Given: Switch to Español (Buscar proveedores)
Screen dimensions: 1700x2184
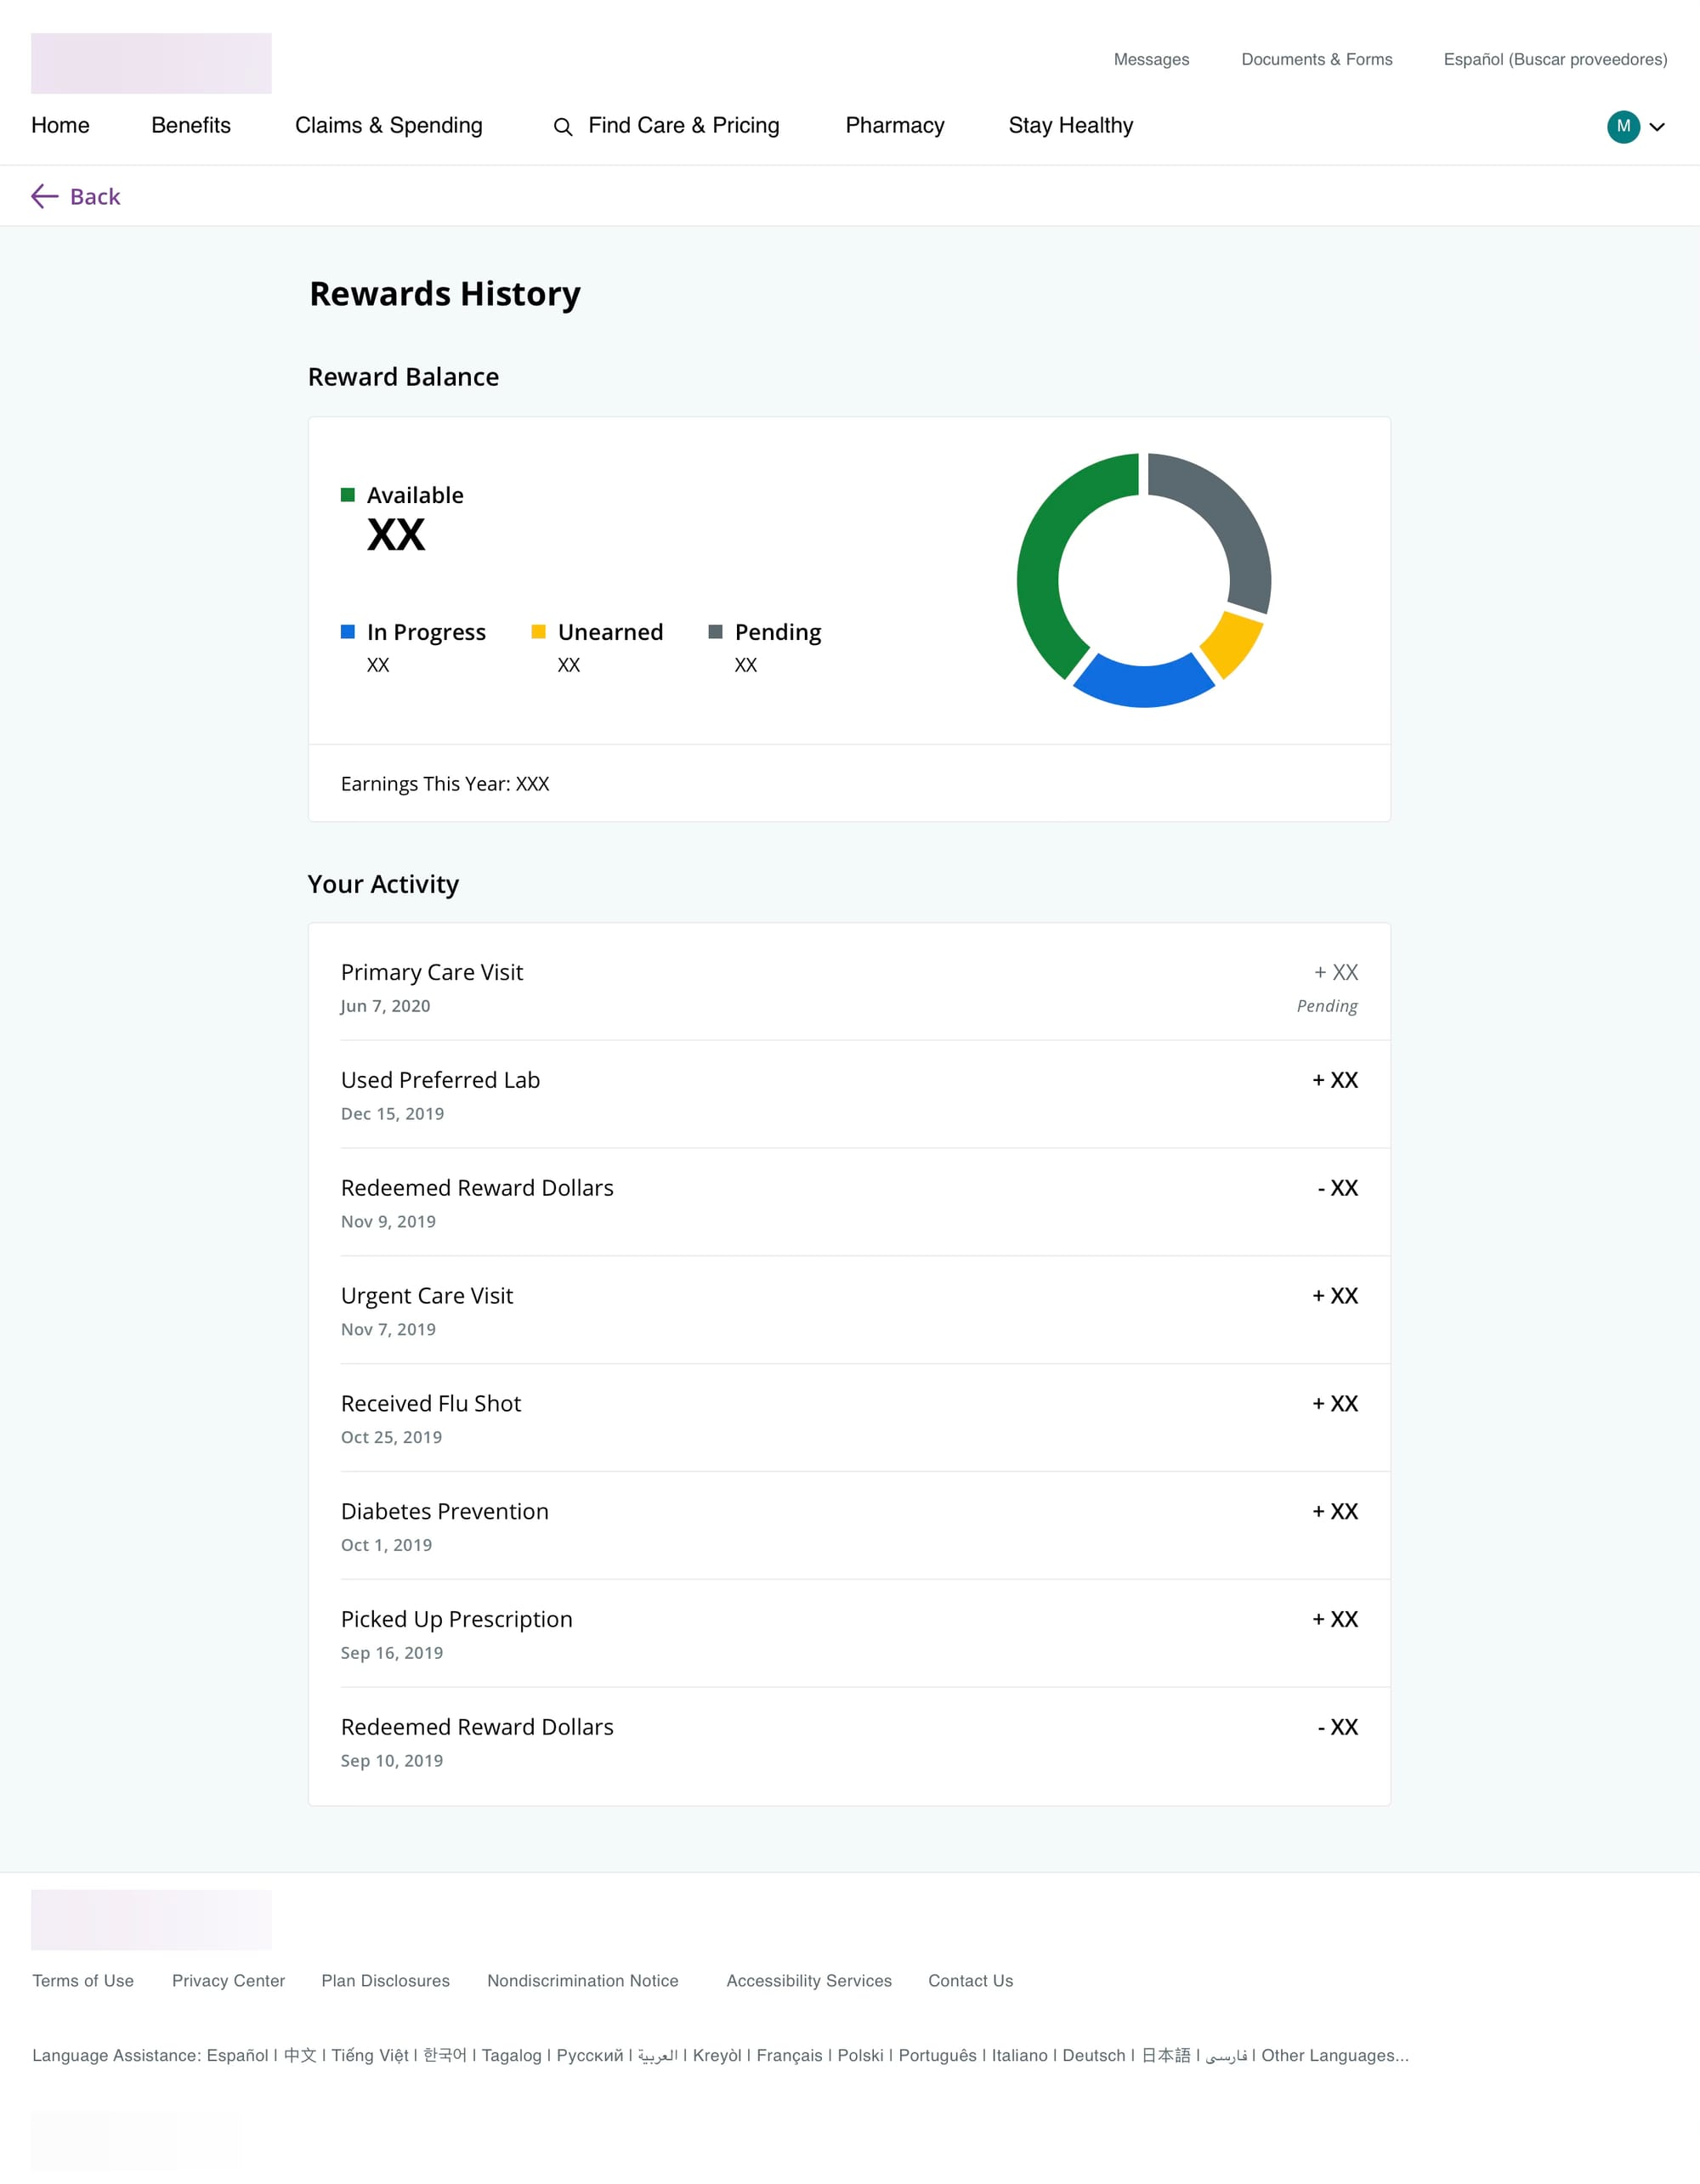Looking at the screenshot, I should tap(1554, 60).
